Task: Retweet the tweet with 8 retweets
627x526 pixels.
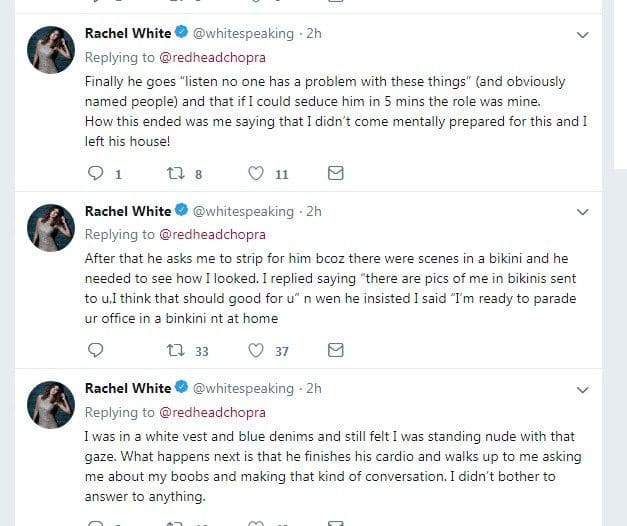Action: point(175,174)
